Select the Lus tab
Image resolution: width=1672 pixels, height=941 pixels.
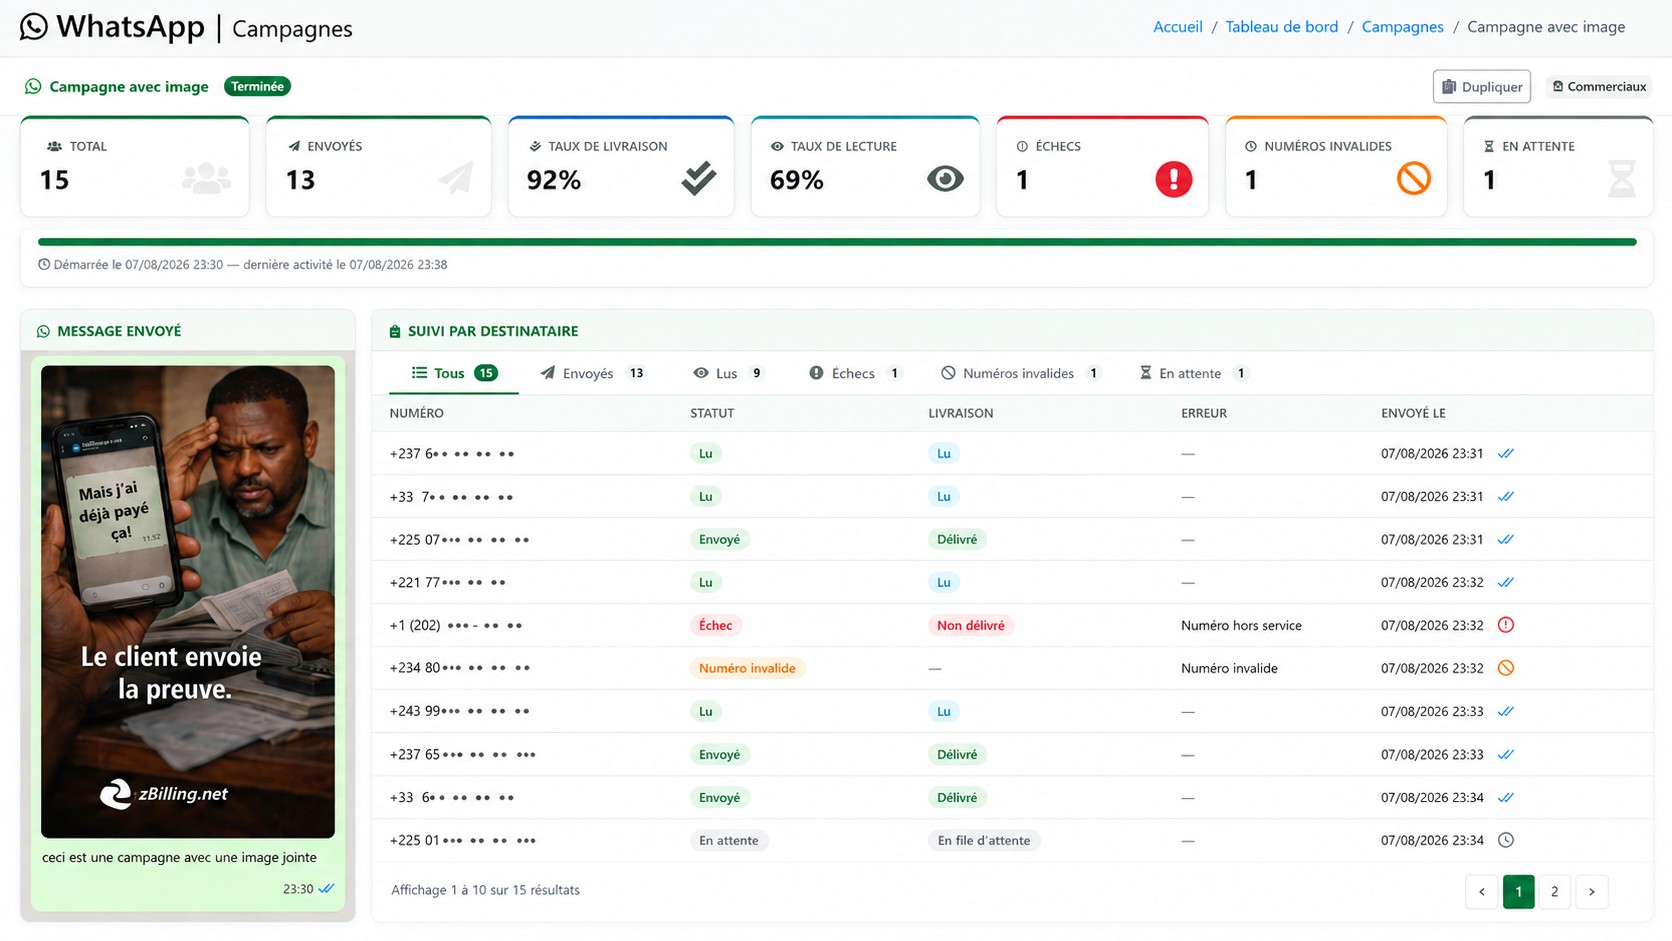tap(728, 373)
